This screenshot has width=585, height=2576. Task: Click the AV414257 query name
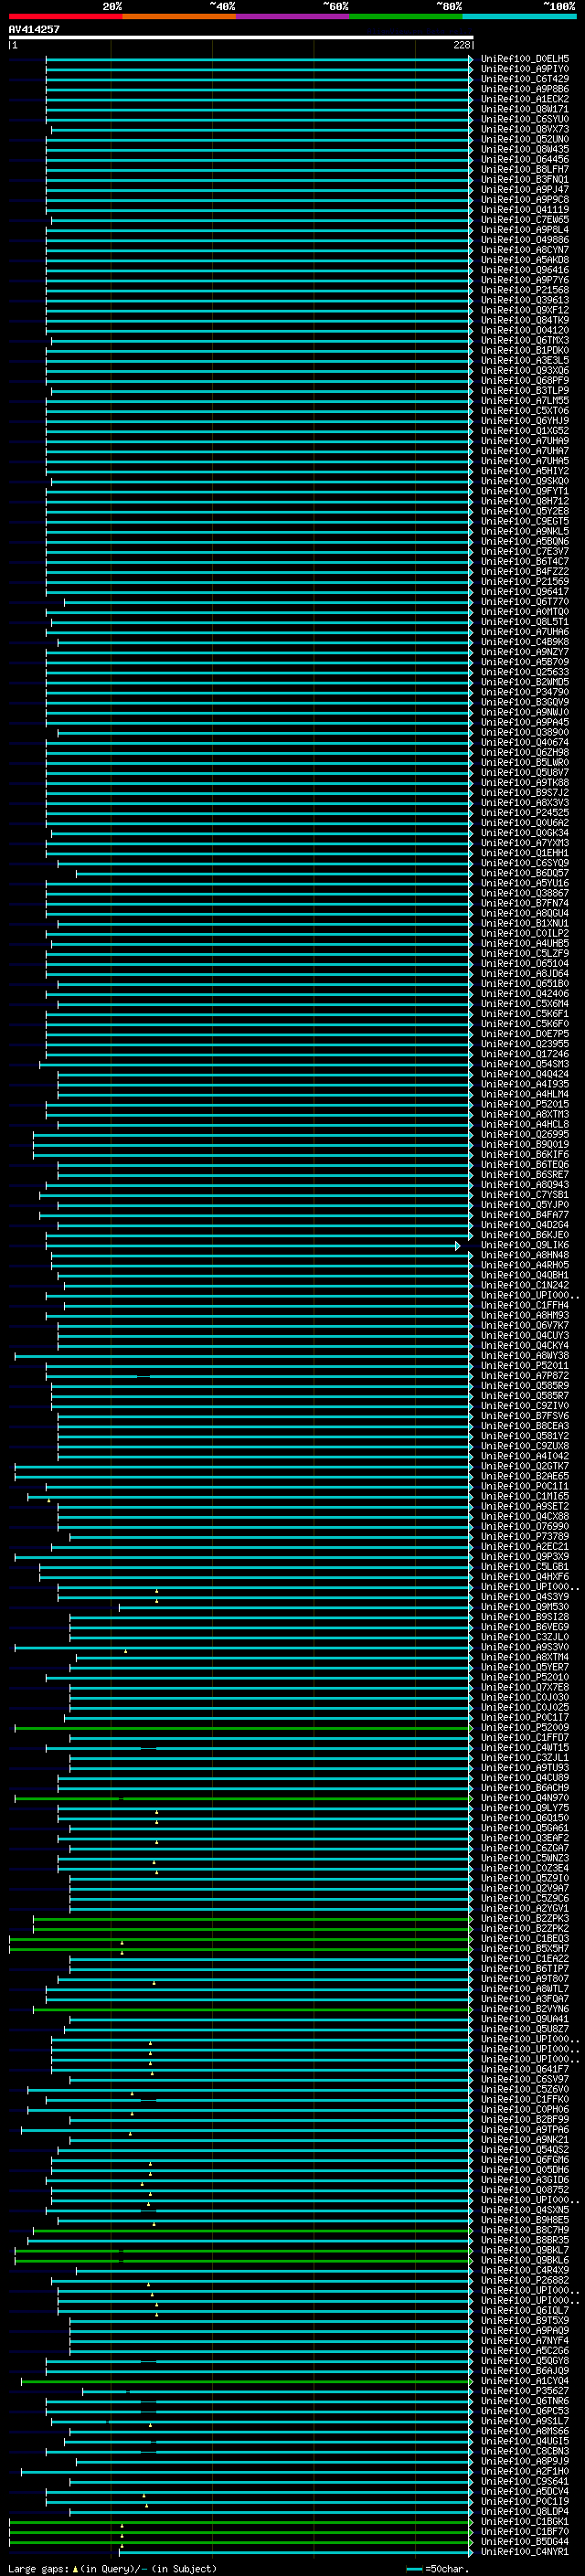tap(34, 29)
